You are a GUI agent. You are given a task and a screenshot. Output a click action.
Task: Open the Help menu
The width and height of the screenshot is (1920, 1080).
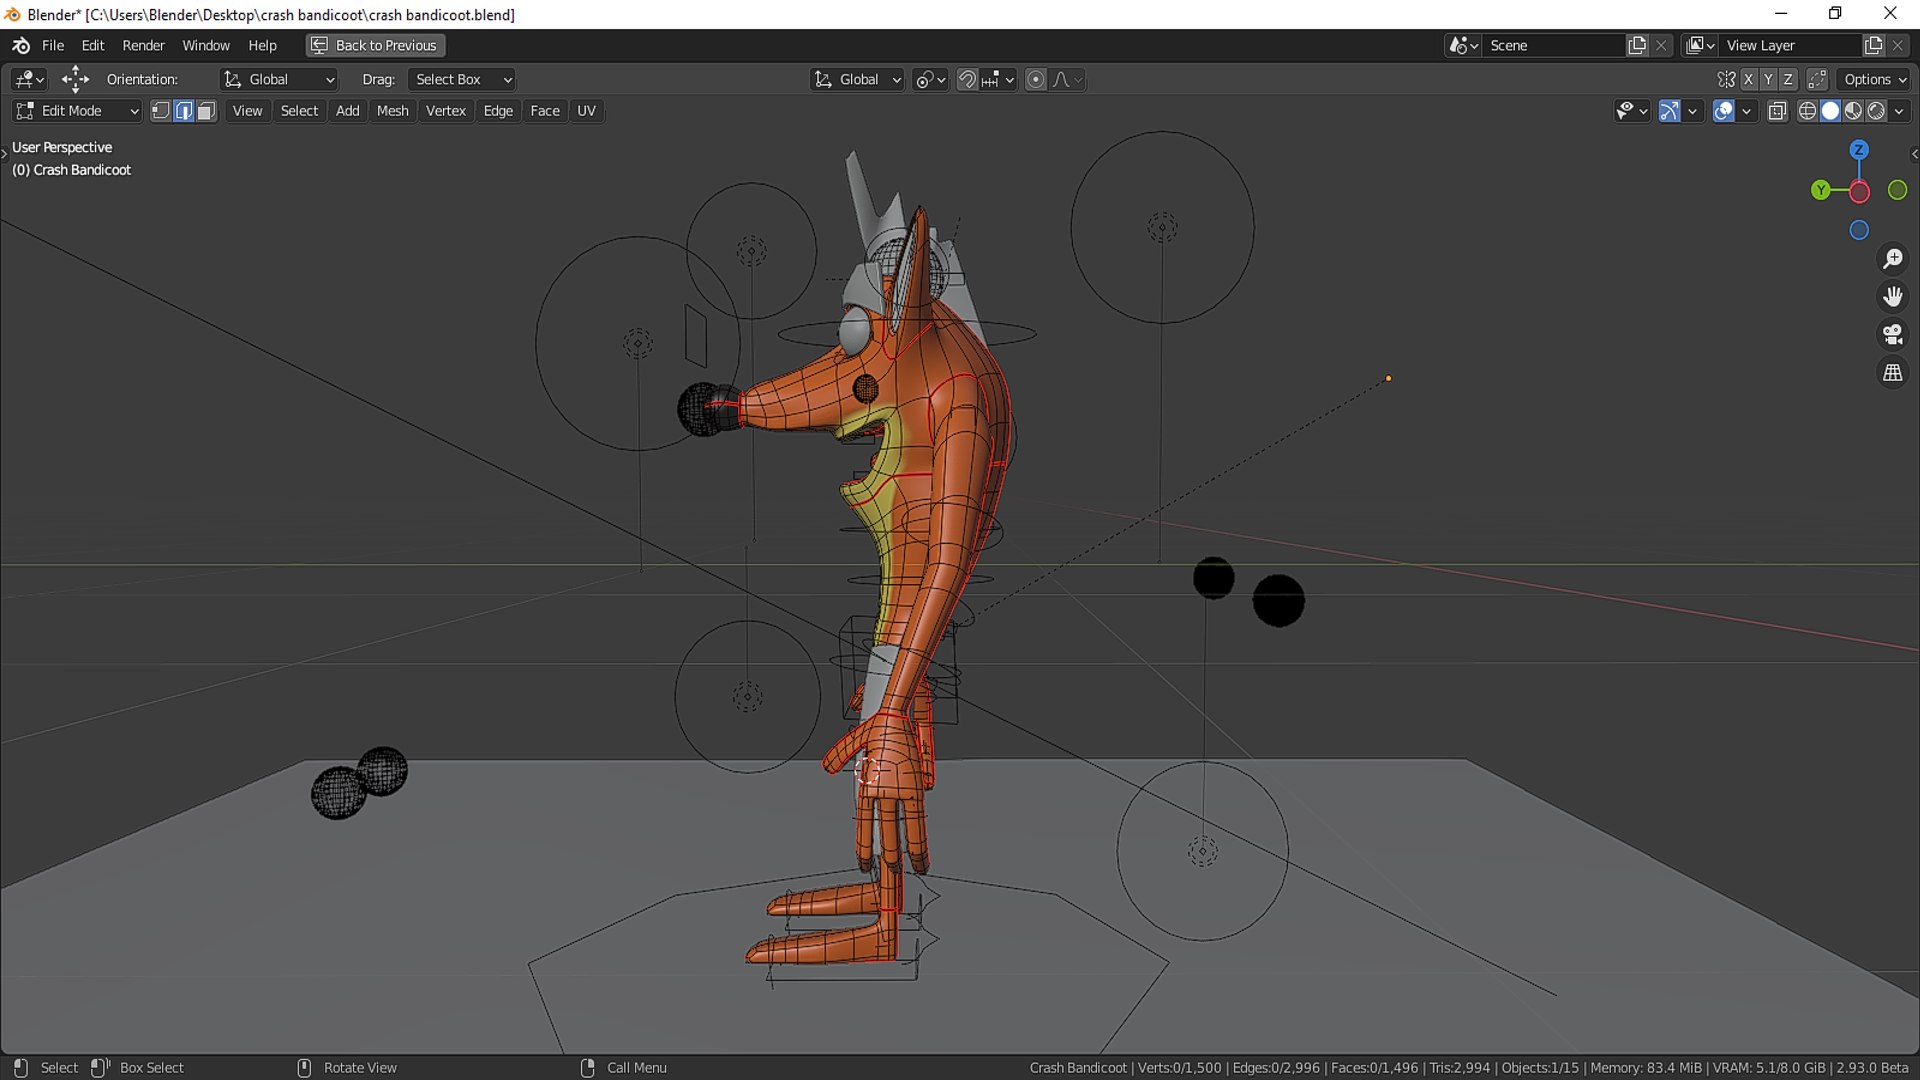point(262,45)
